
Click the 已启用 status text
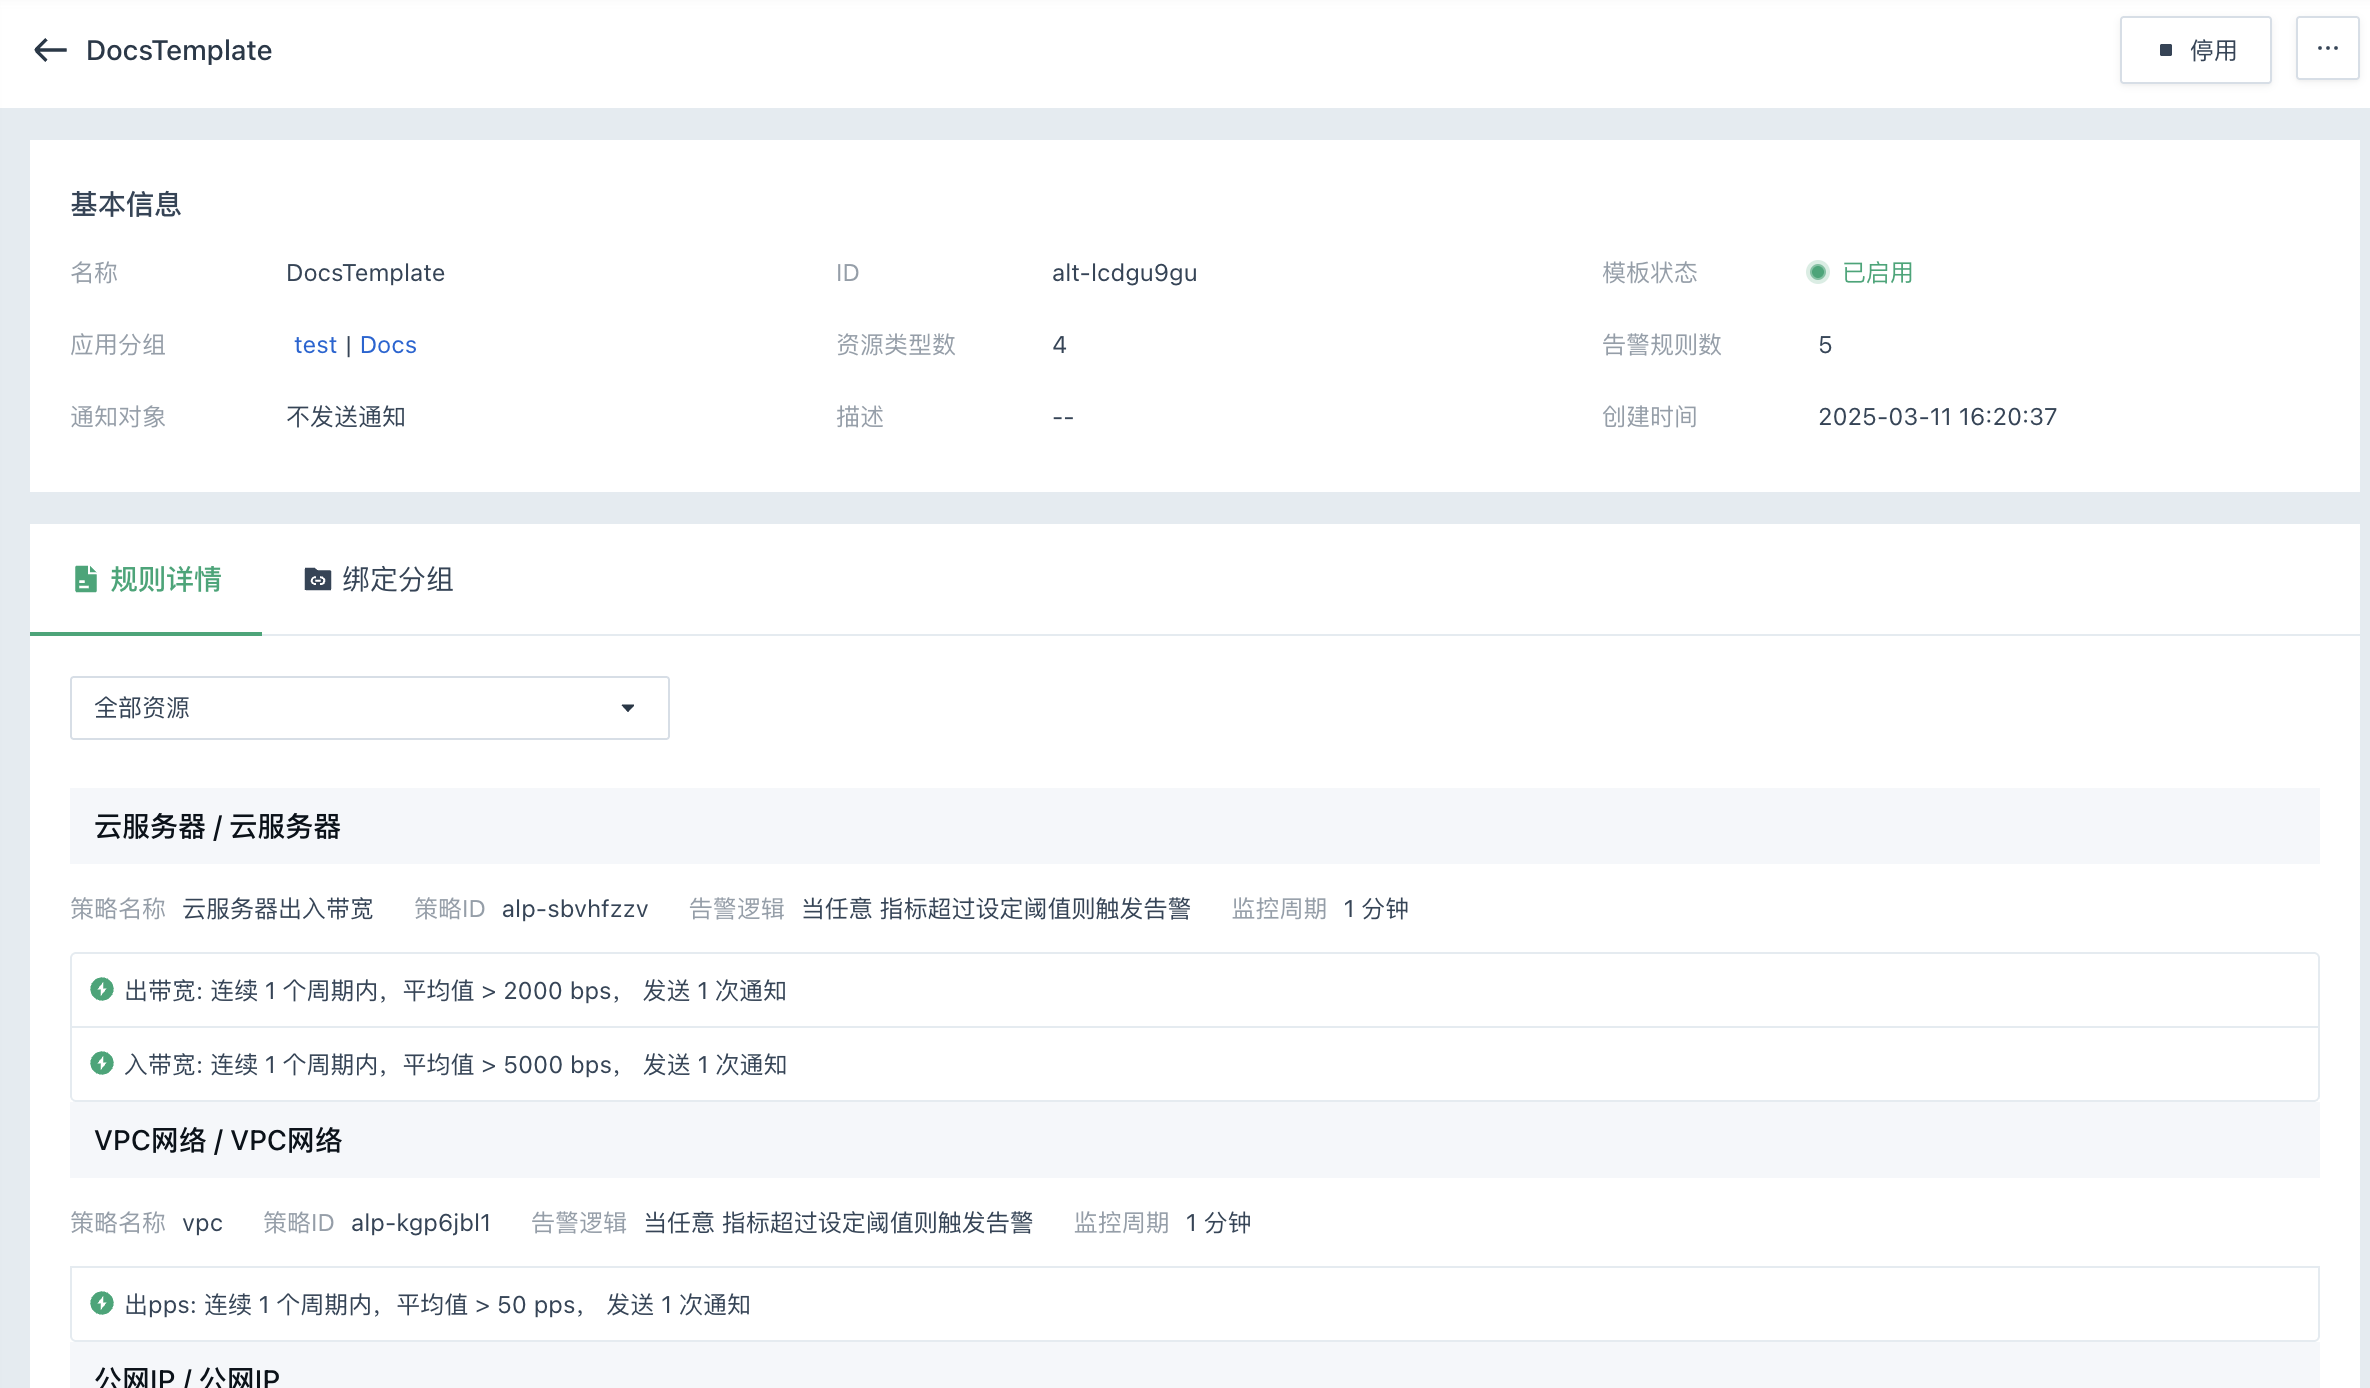pyautogui.click(x=1877, y=273)
